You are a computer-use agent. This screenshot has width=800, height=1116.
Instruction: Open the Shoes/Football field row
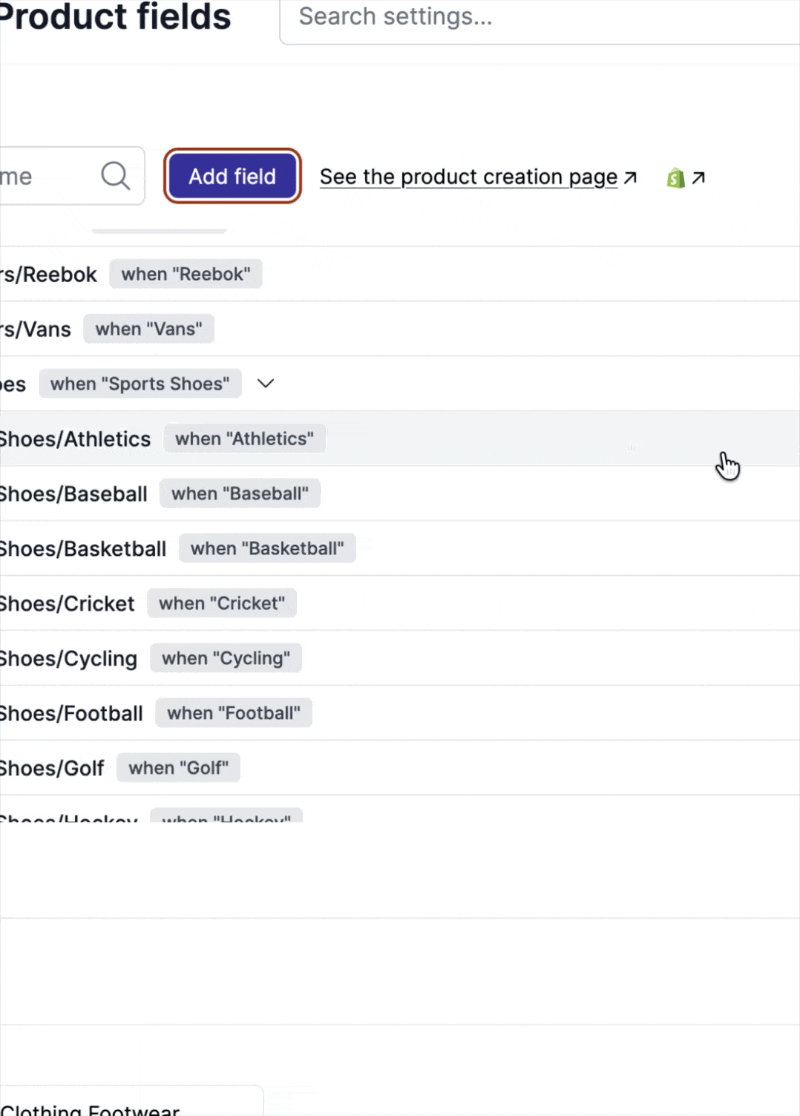(400, 712)
